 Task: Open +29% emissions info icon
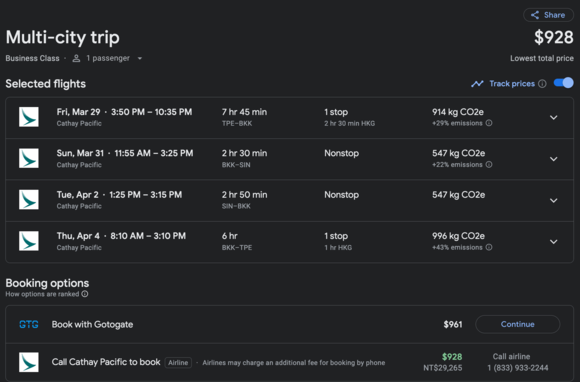[489, 123]
